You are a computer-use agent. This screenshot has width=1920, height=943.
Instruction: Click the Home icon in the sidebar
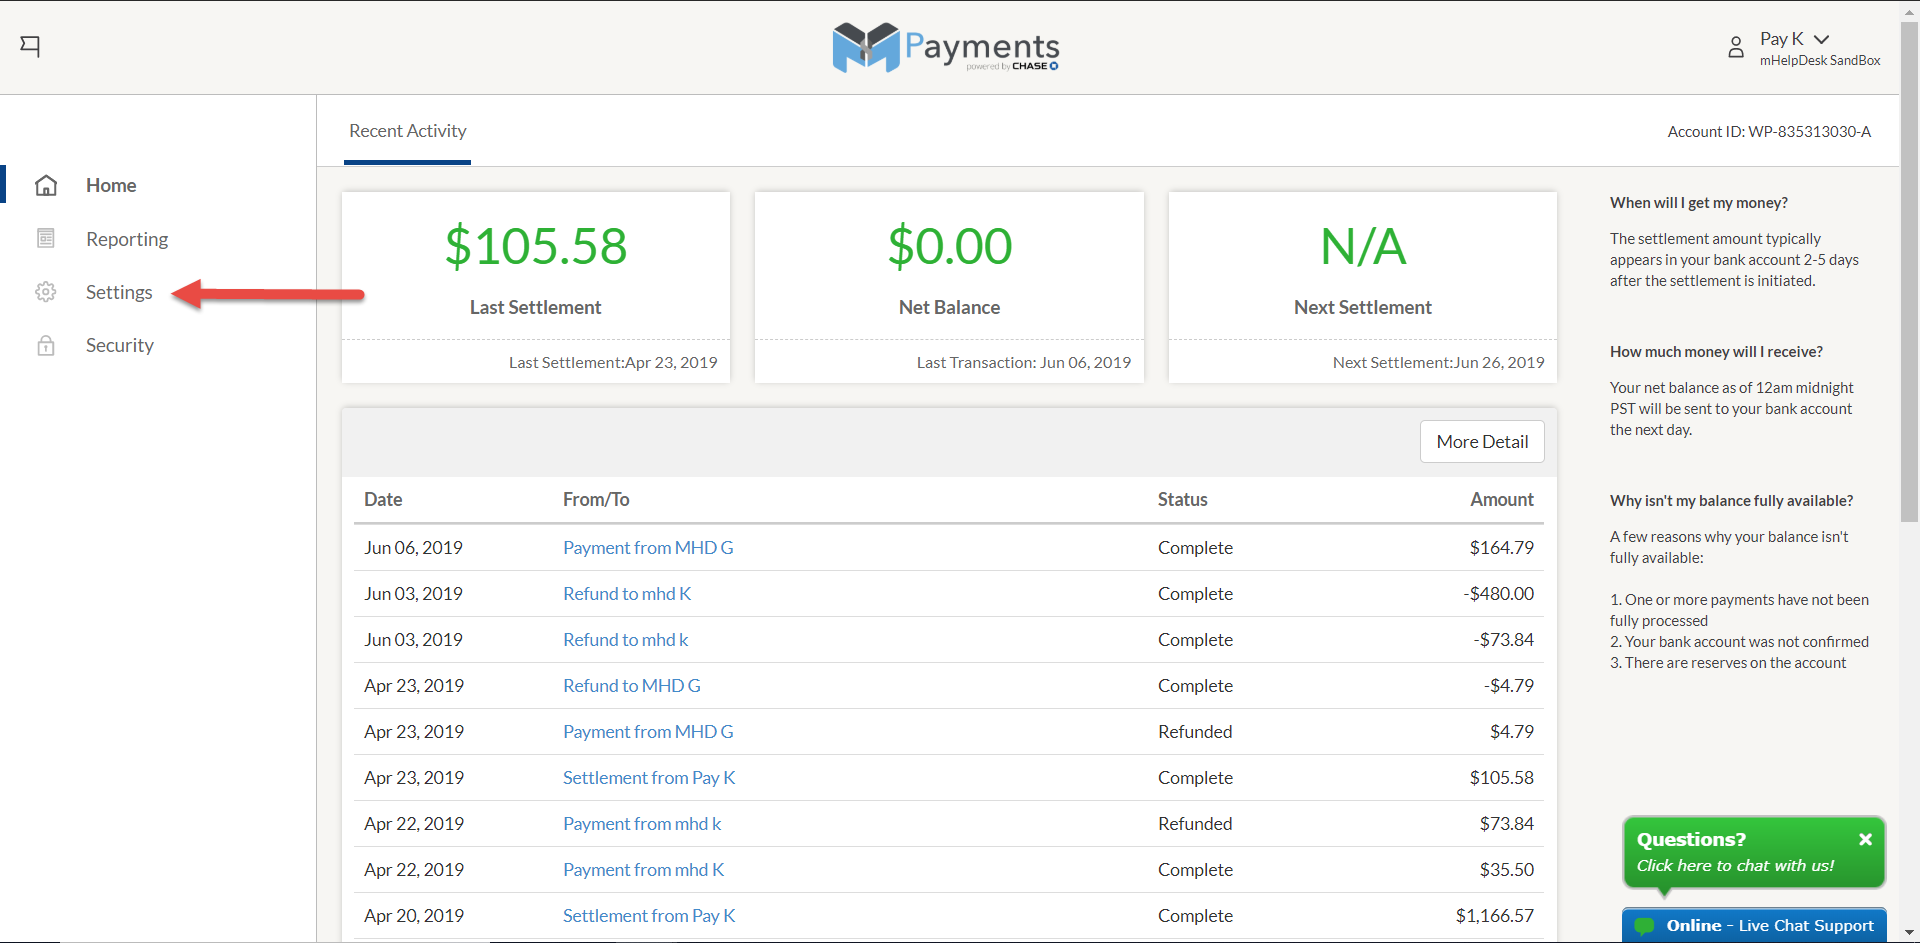click(46, 185)
